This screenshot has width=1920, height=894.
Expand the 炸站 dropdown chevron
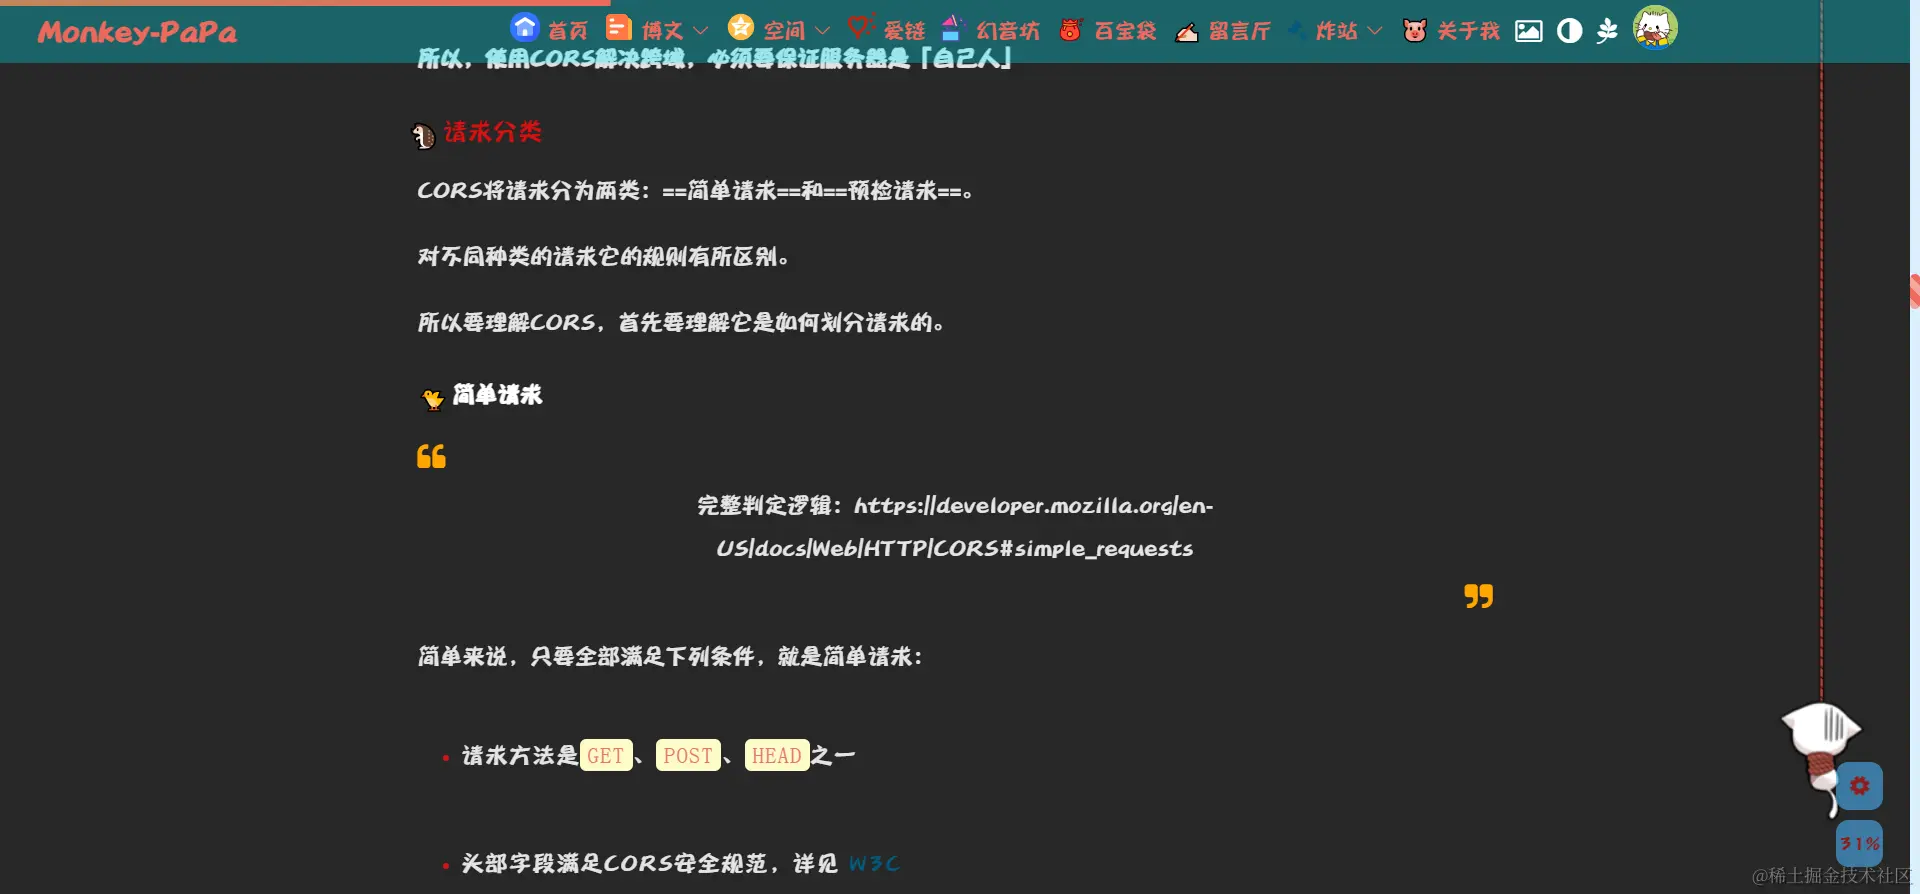1375,31
